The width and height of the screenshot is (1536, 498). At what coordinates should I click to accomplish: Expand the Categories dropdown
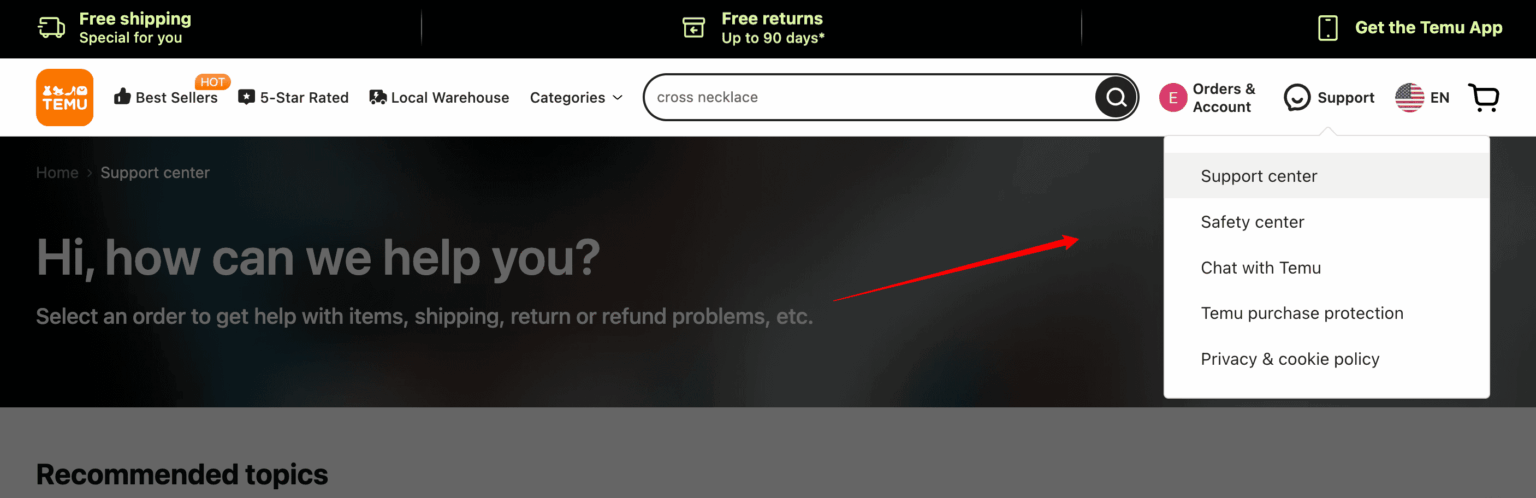(576, 97)
